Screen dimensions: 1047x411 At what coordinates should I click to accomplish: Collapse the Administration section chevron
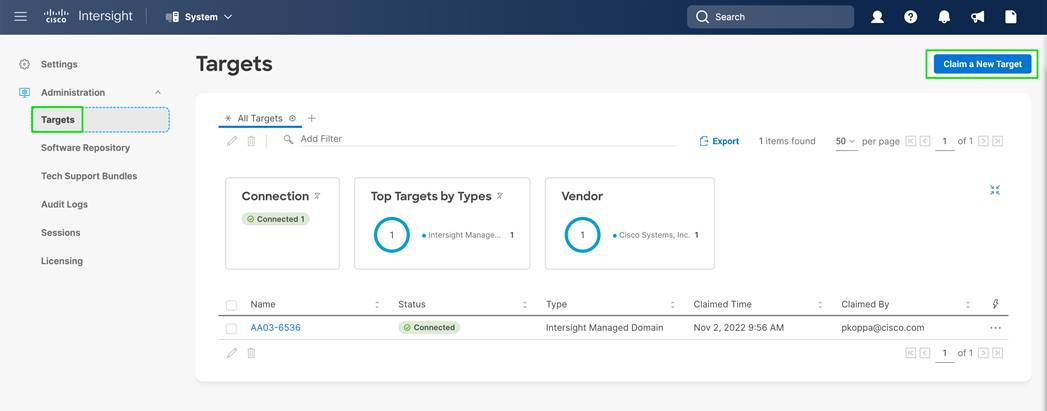click(158, 92)
